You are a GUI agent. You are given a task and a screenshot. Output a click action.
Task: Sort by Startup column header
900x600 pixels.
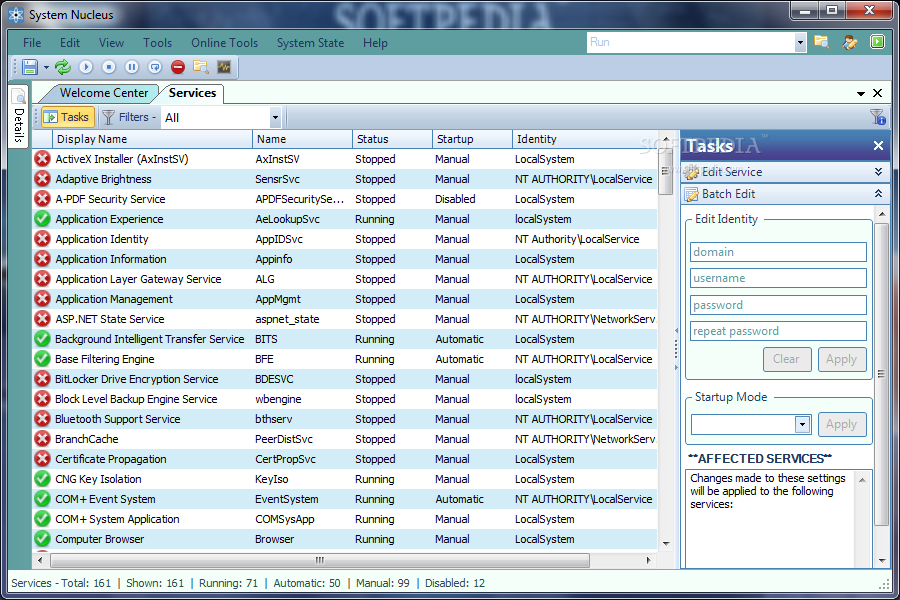[x=472, y=139]
